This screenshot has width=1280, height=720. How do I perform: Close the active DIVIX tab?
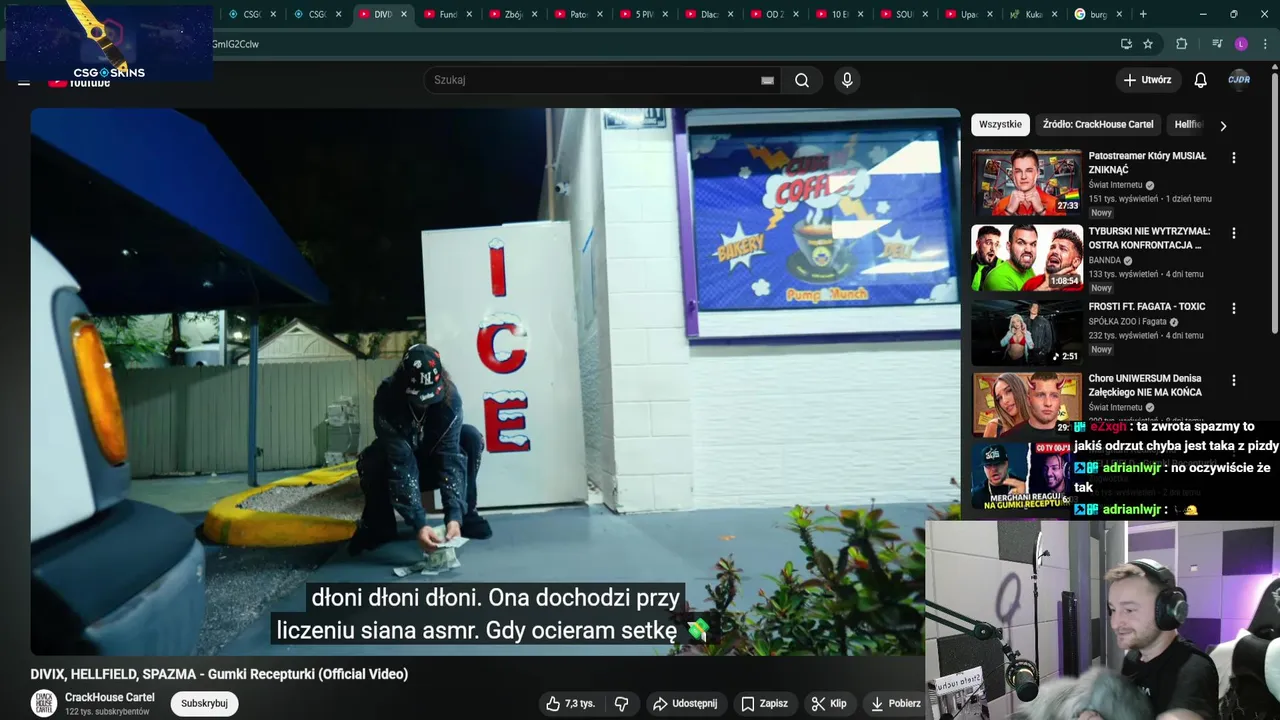point(404,14)
